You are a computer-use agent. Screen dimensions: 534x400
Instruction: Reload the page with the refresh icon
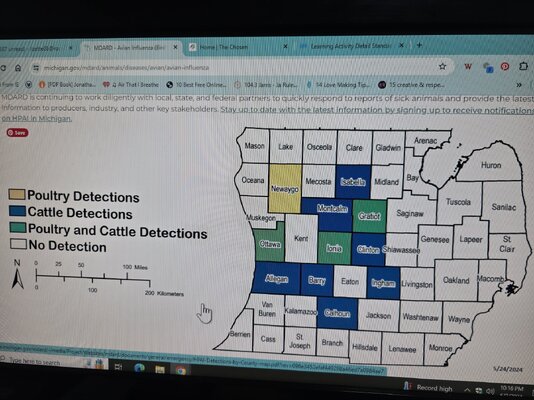point(3,68)
